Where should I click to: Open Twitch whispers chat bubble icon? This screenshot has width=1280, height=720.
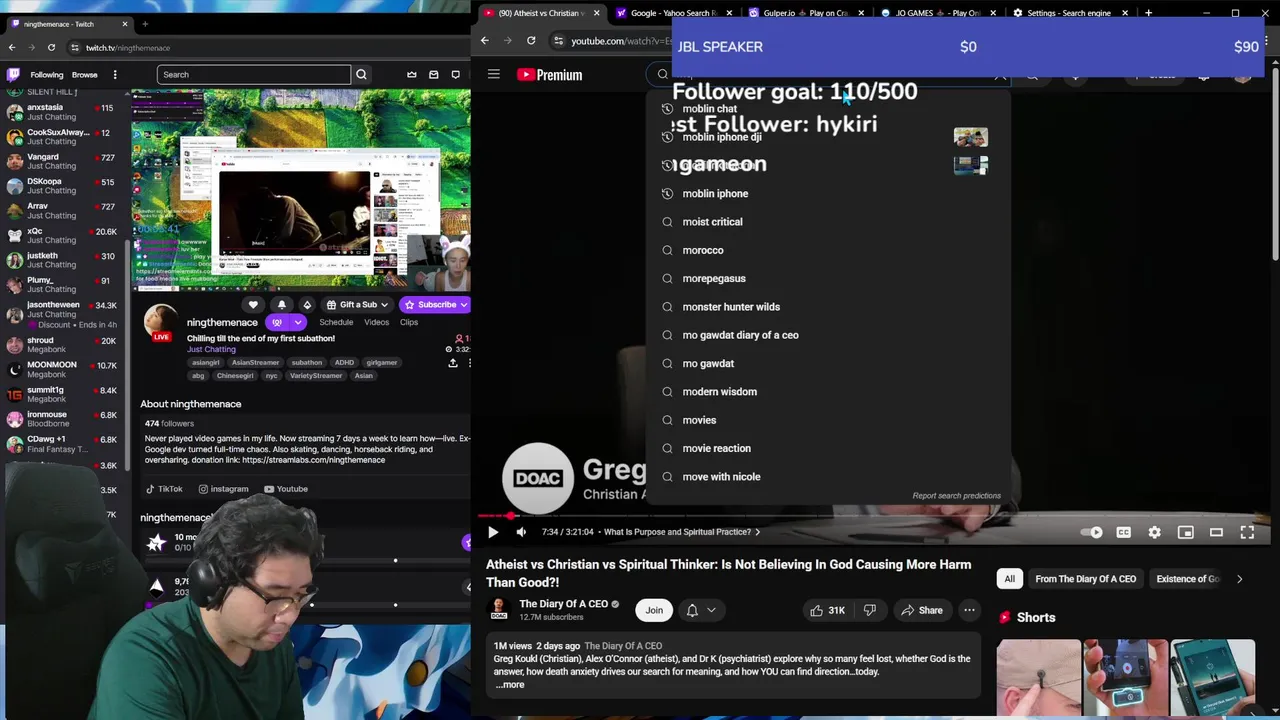456,74
